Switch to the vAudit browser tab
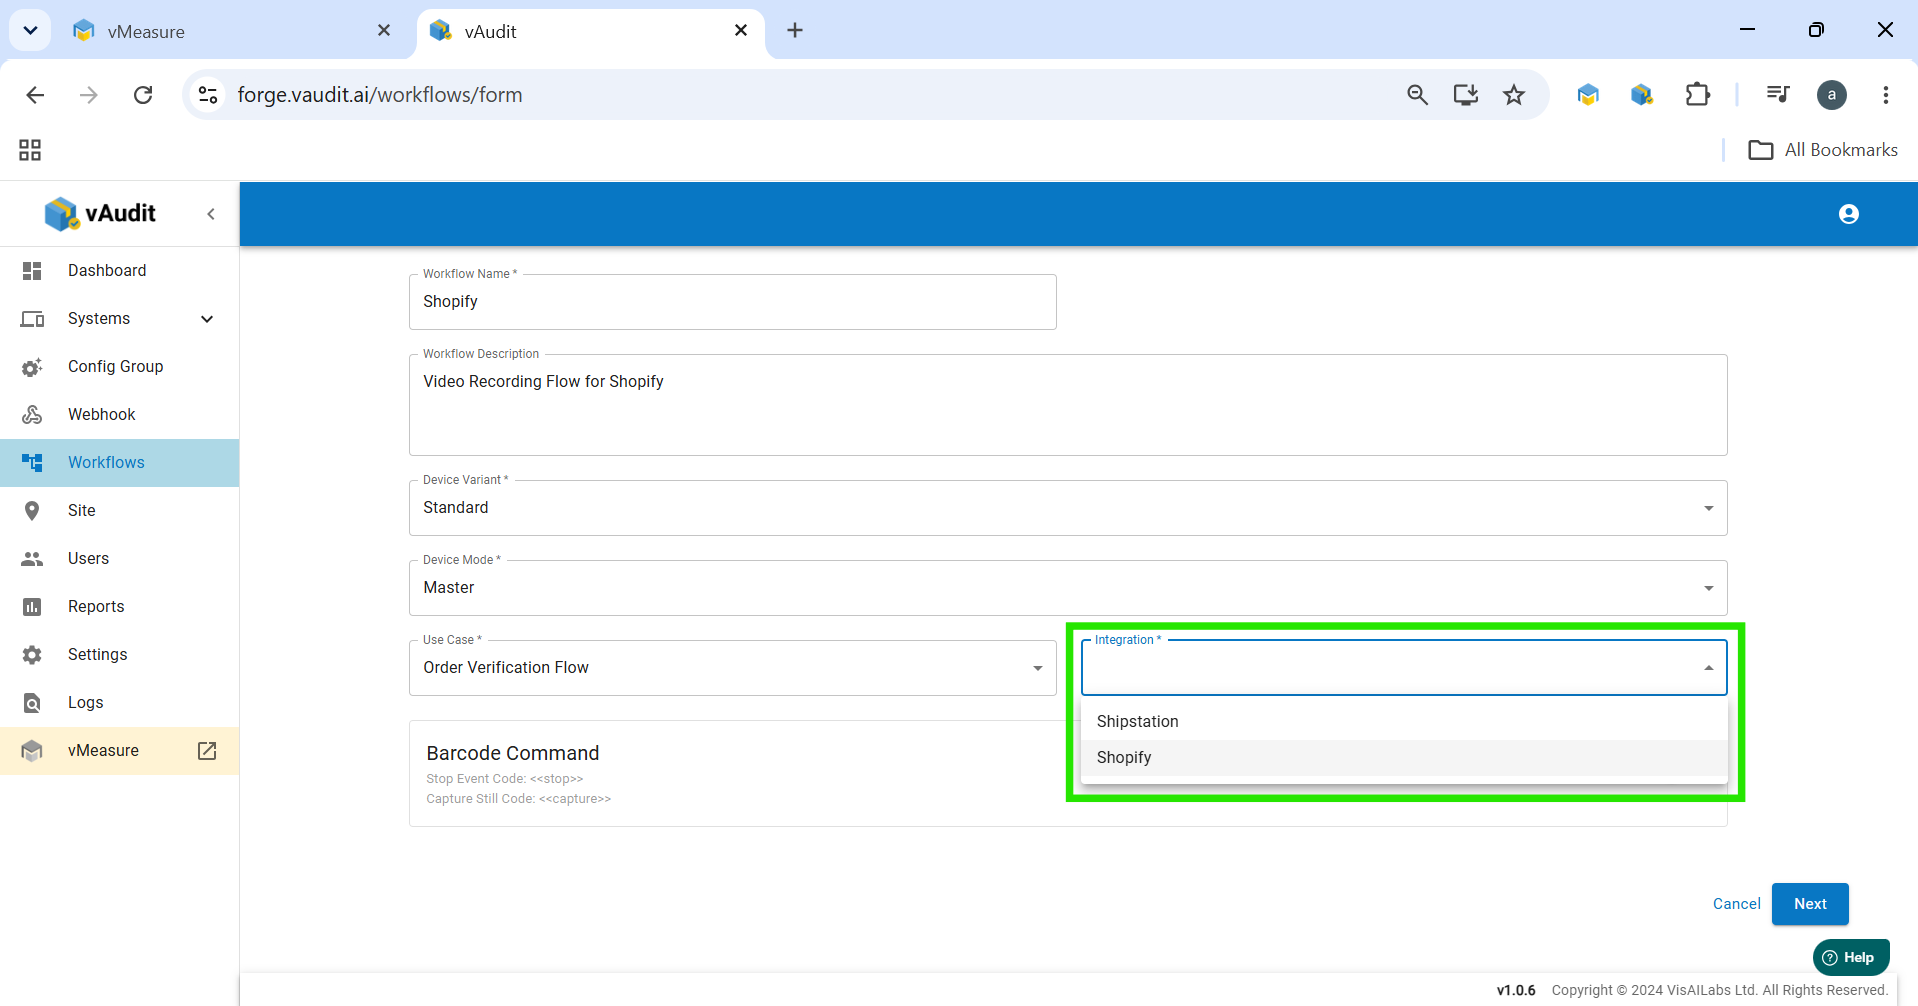Viewport: 1918px width, 1006px height. coord(590,31)
